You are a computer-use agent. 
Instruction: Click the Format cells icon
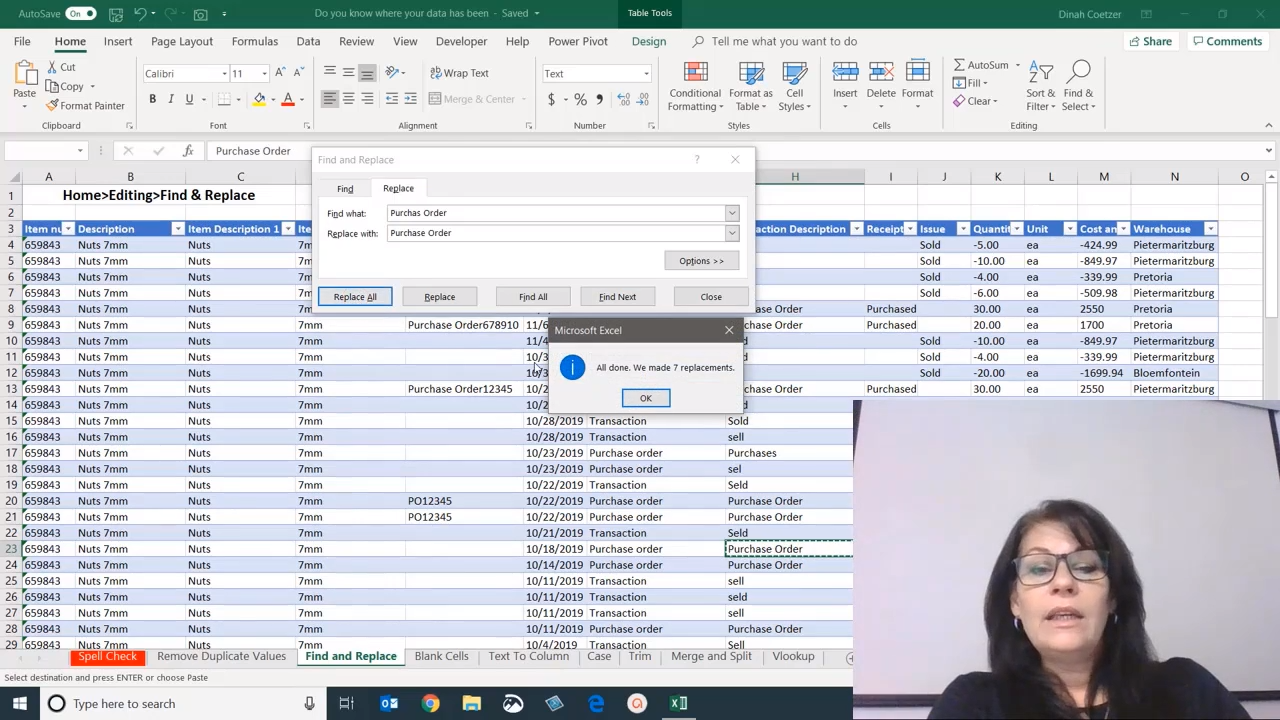coord(917,72)
